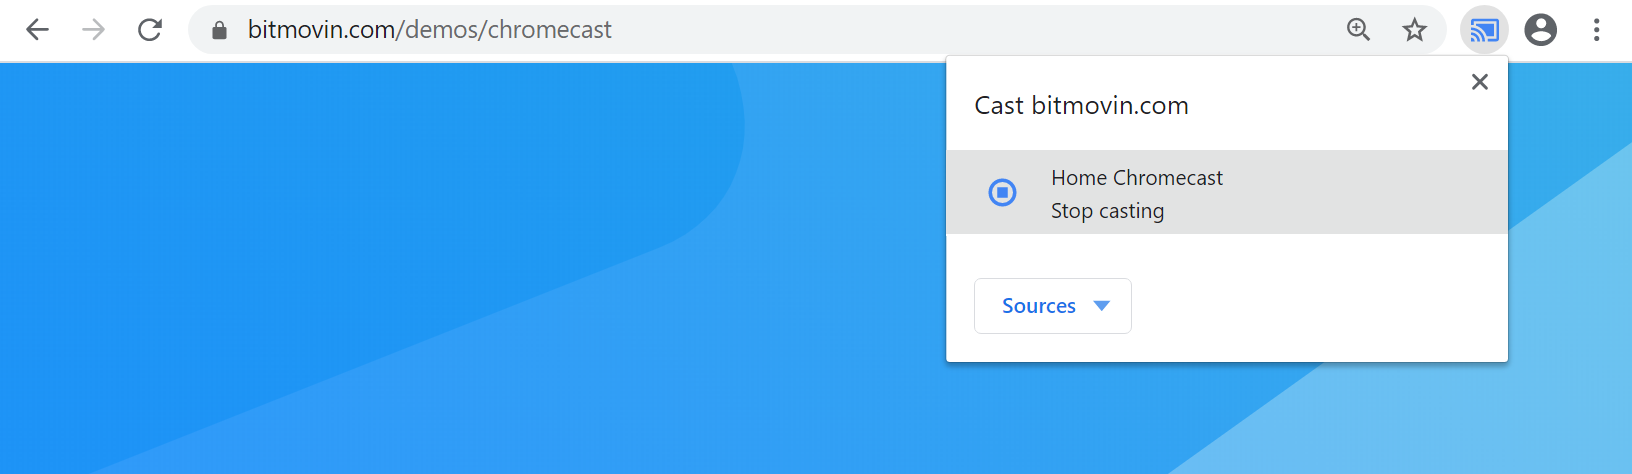
Task: Open Chrome's three-dot menu
Action: coord(1597,30)
